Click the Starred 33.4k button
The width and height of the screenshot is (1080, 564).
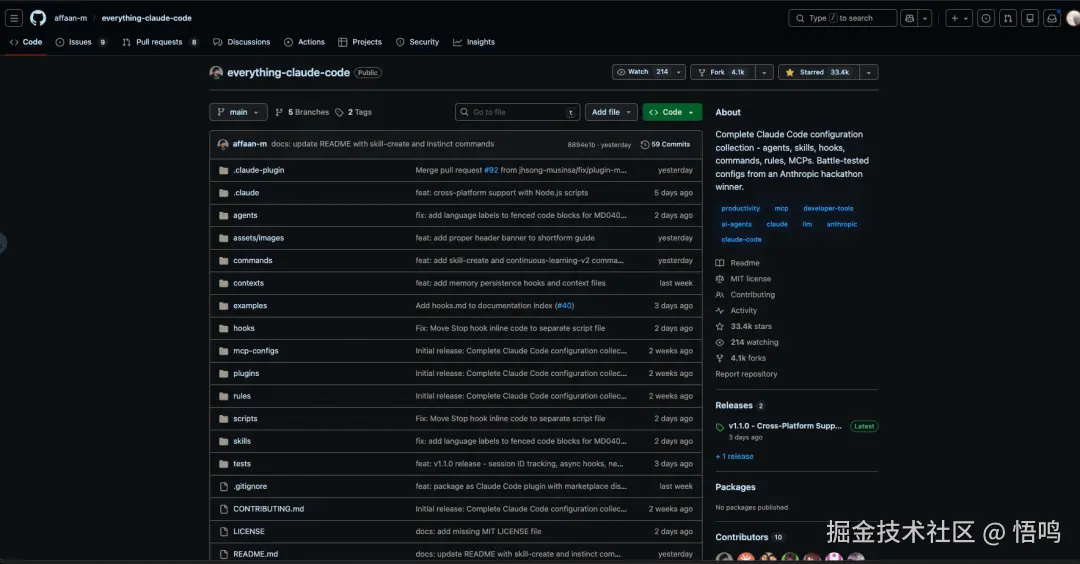point(819,72)
